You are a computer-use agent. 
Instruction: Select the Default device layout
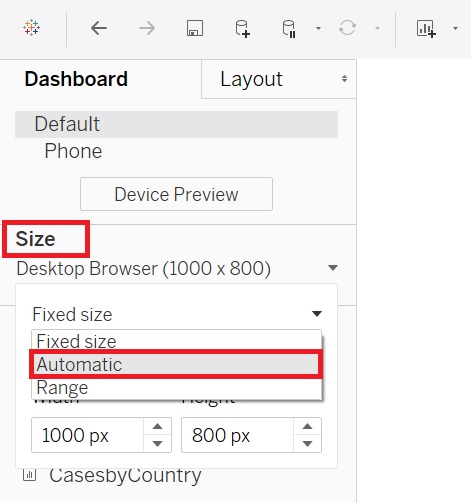[x=176, y=124]
